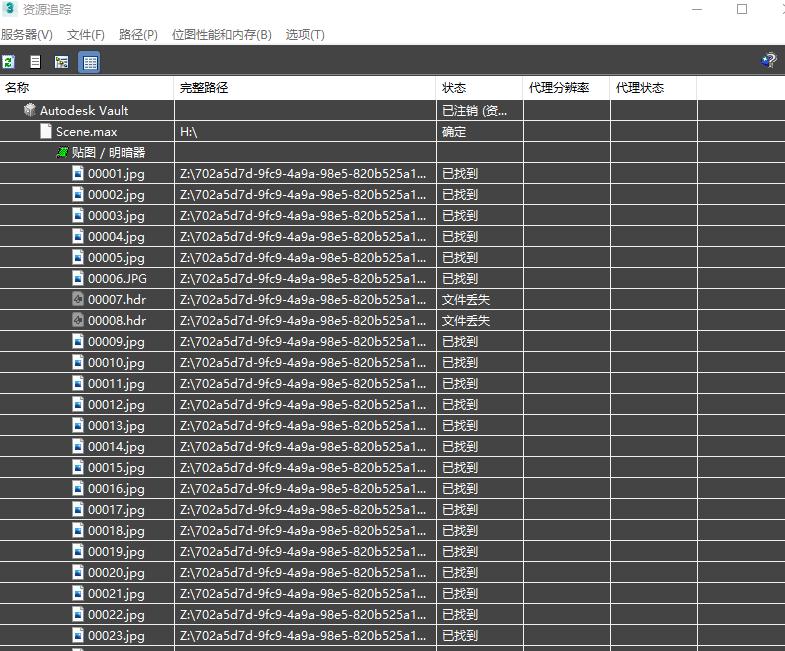Screen dimensions: 785x651
Task: Sort by the 名称 column header
Action: (87, 88)
